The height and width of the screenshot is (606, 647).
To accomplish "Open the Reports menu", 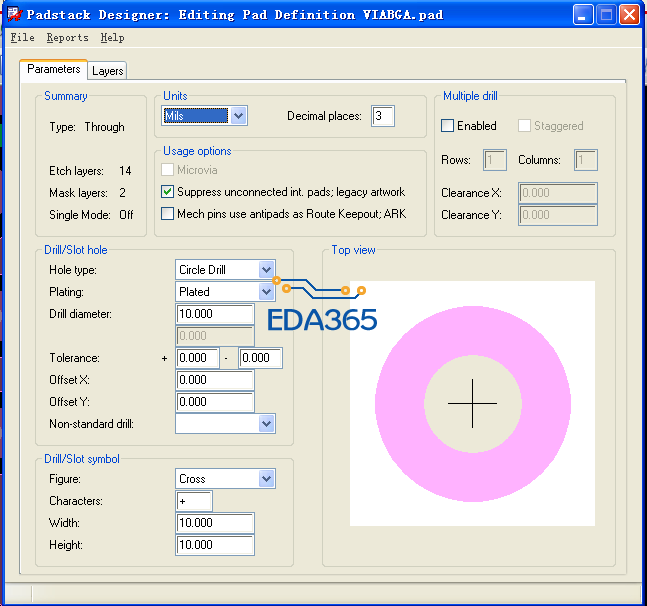I will tap(67, 38).
